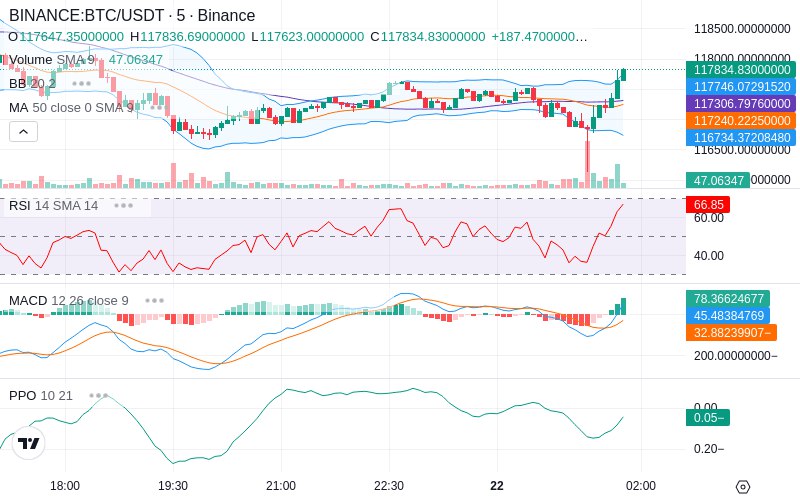Select the BB 20 2 legend label
This screenshot has height=500, width=800.
[32, 83]
